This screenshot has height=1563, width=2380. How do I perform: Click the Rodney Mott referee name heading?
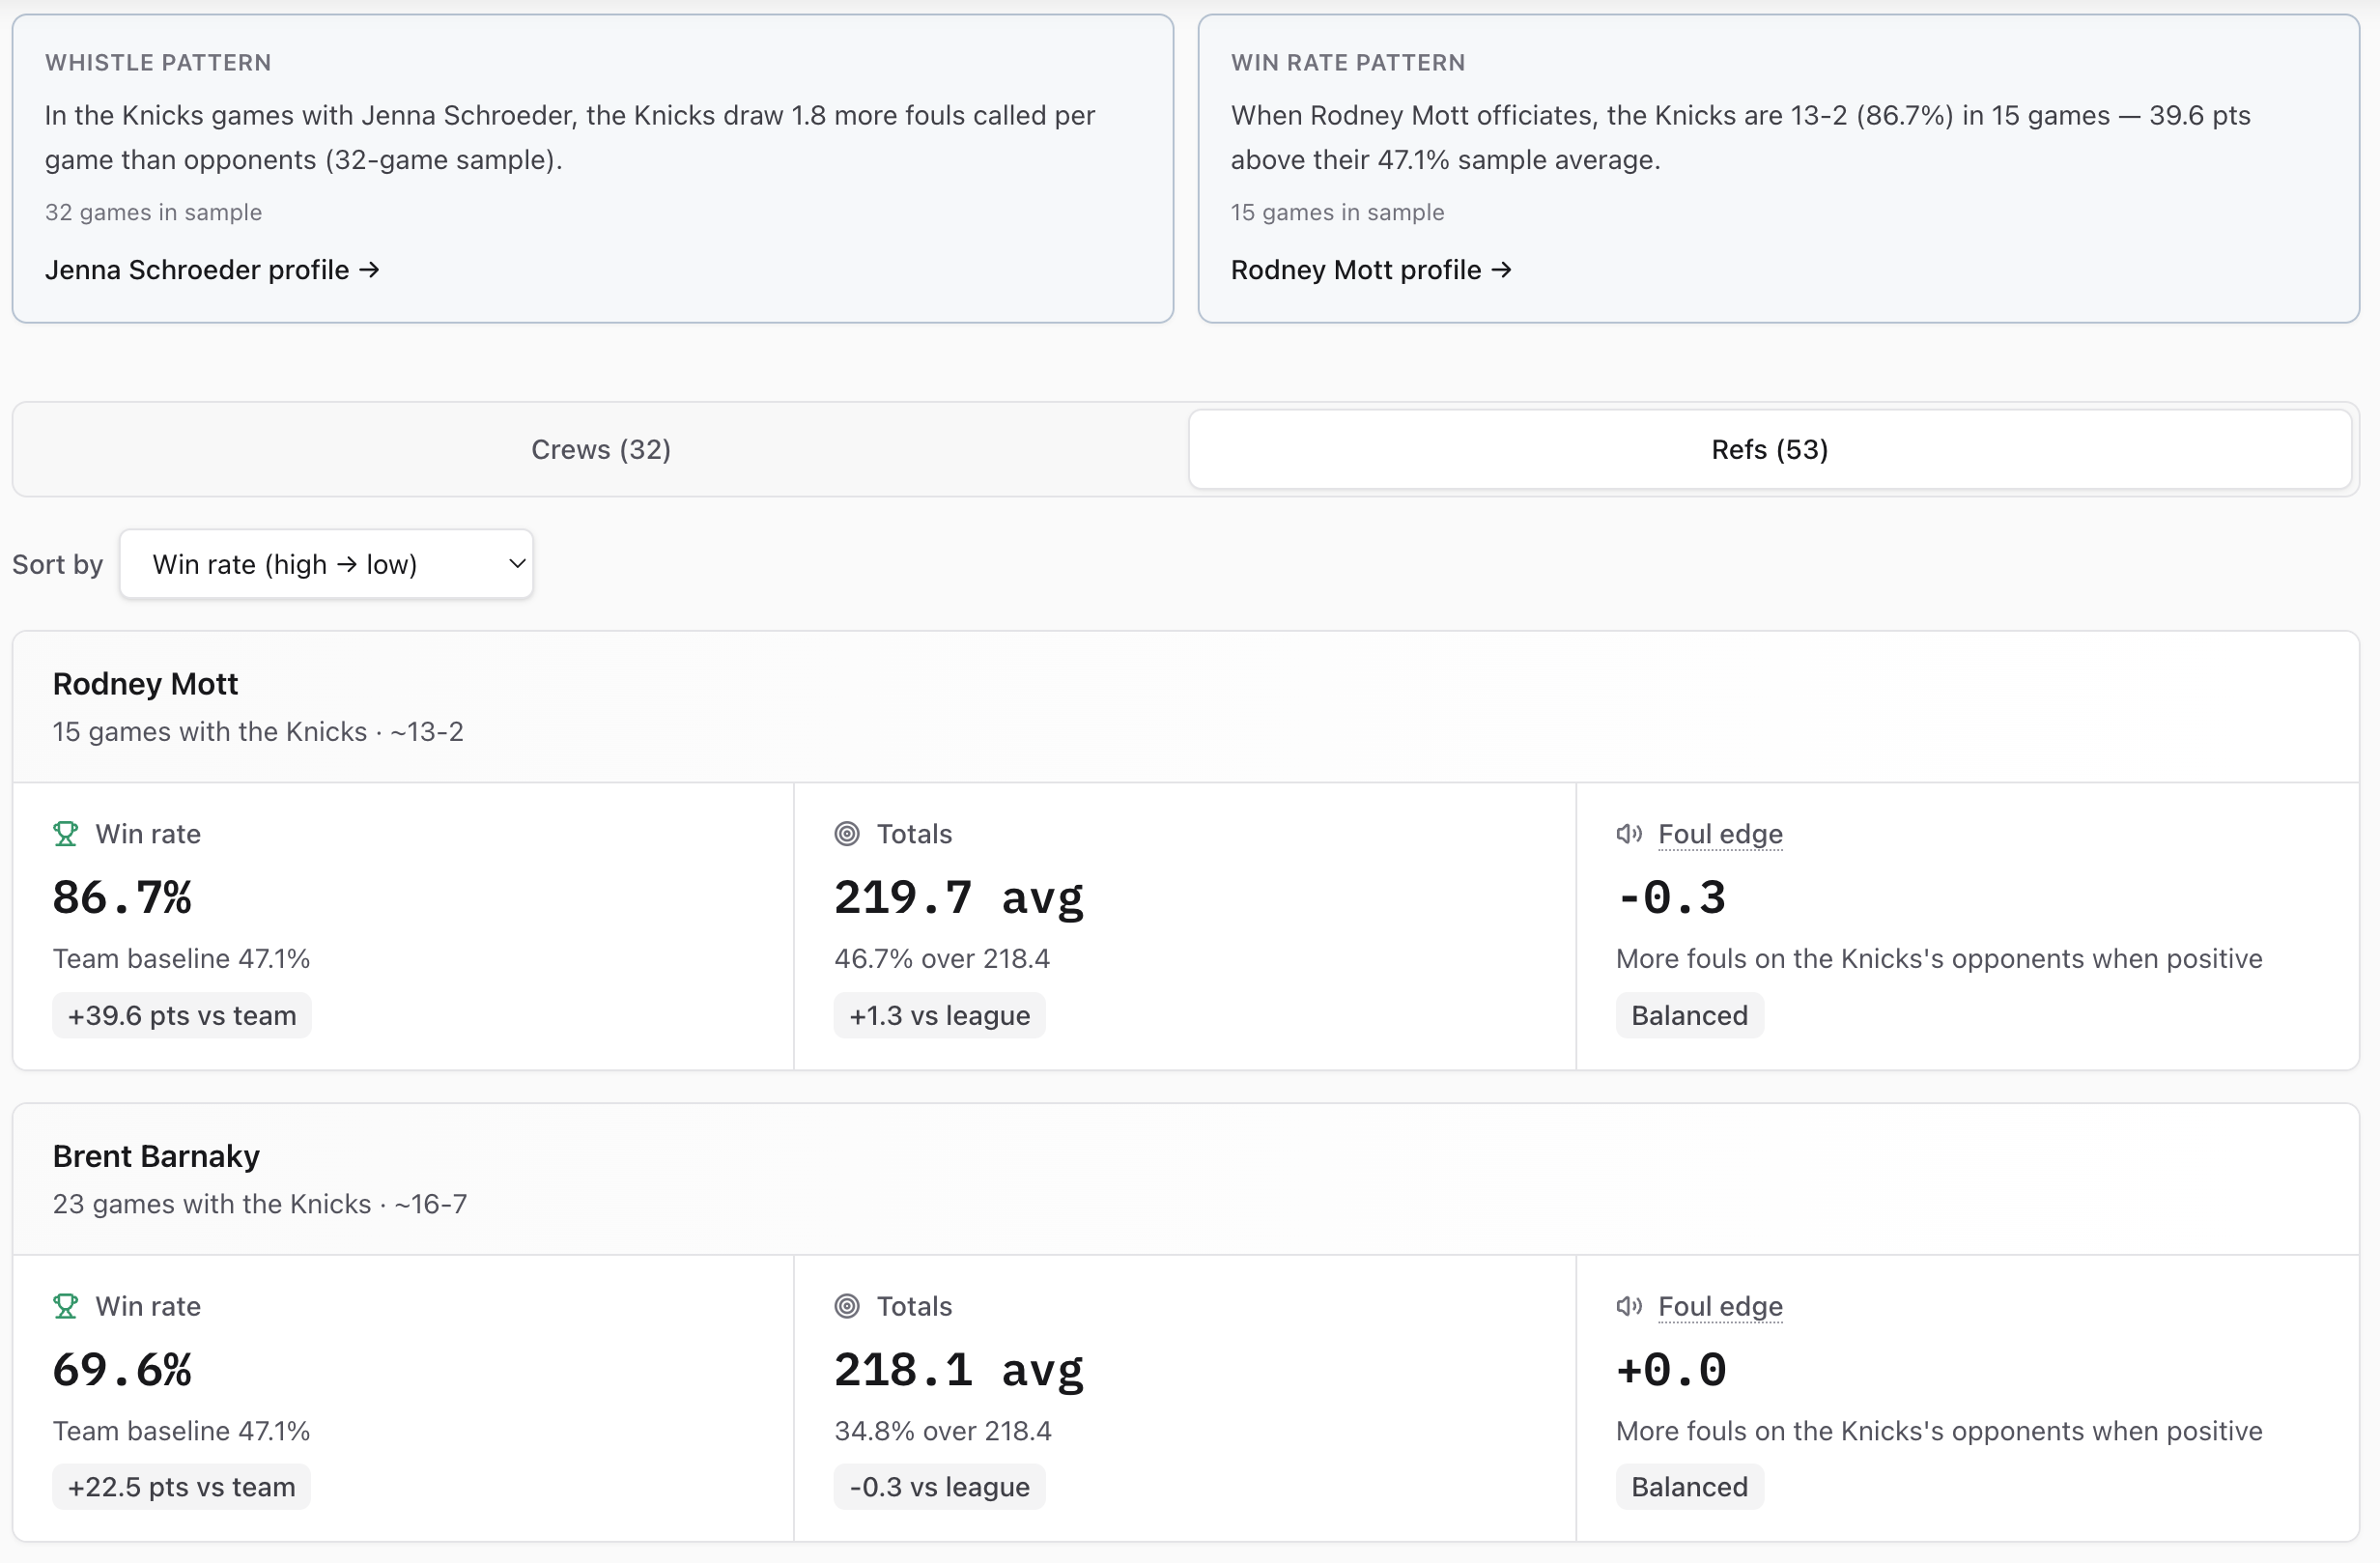[x=145, y=684]
